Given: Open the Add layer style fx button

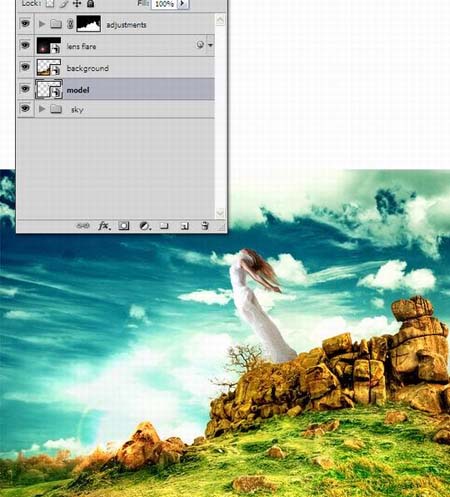Looking at the screenshot, I should point(104,226).
